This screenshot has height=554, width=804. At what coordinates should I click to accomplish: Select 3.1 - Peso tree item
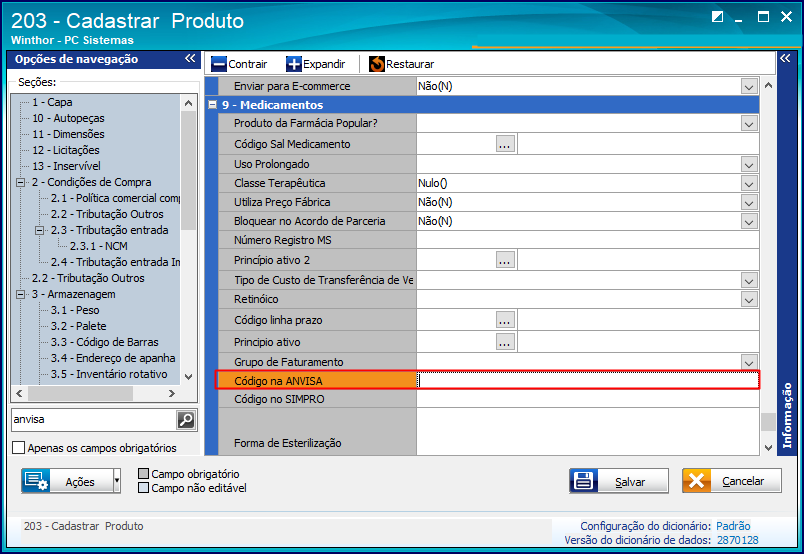pyautogui.click(x=75, y=310)
